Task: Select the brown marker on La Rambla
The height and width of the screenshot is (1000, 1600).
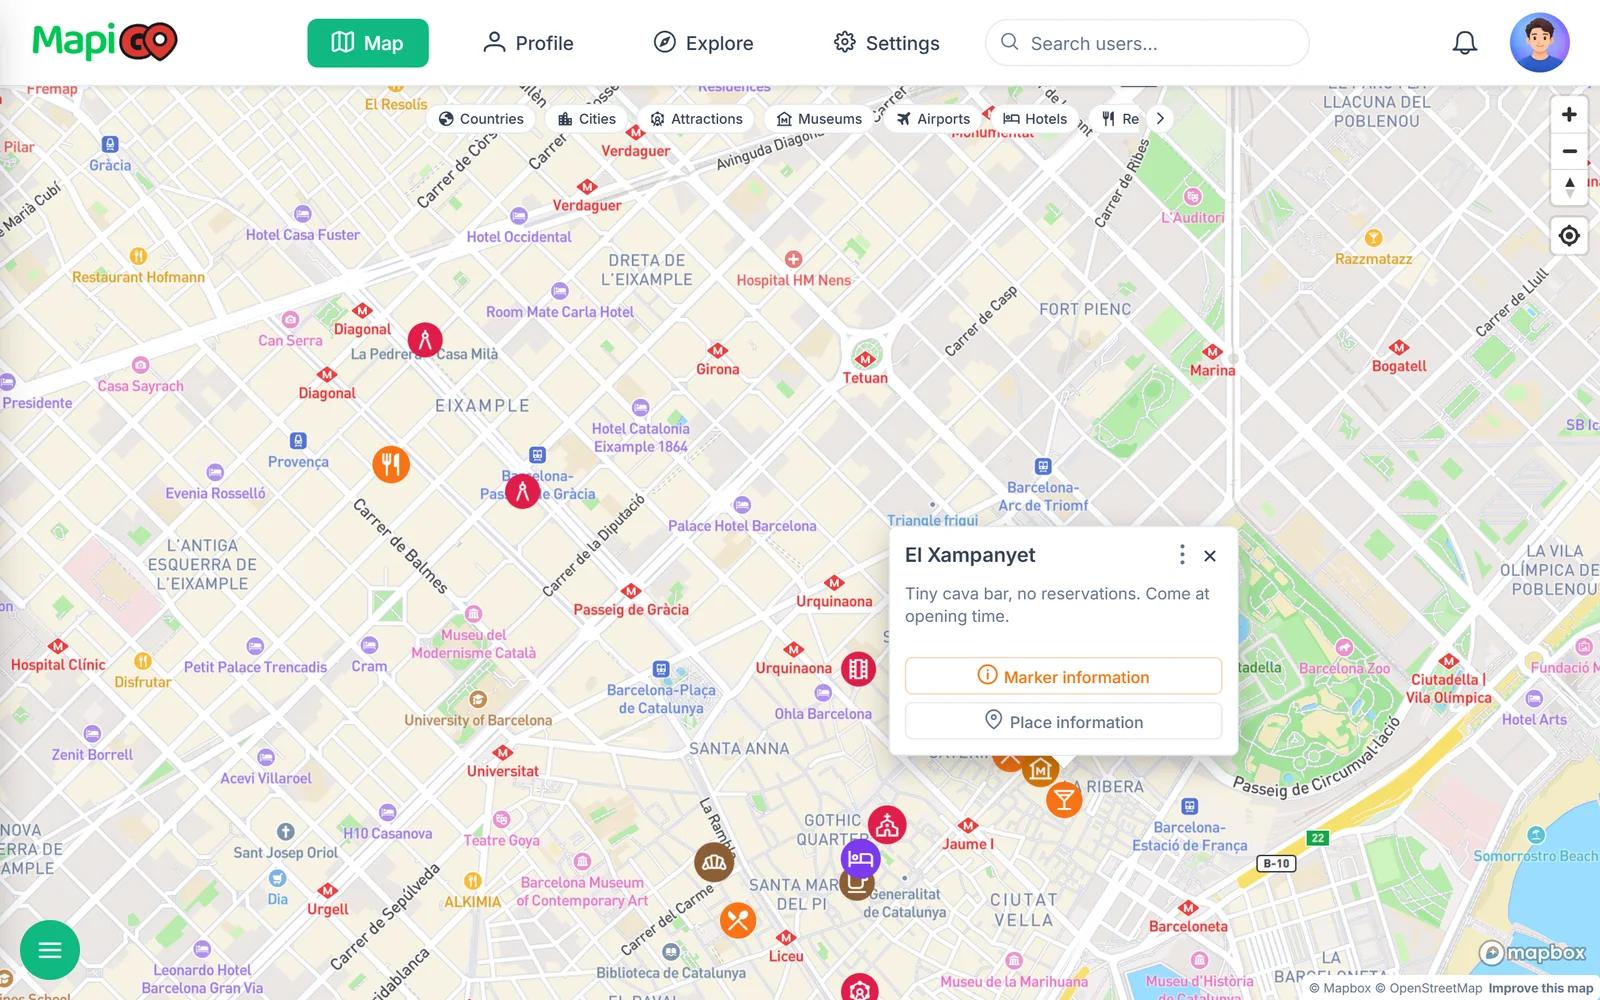Action: pos(714,862)
